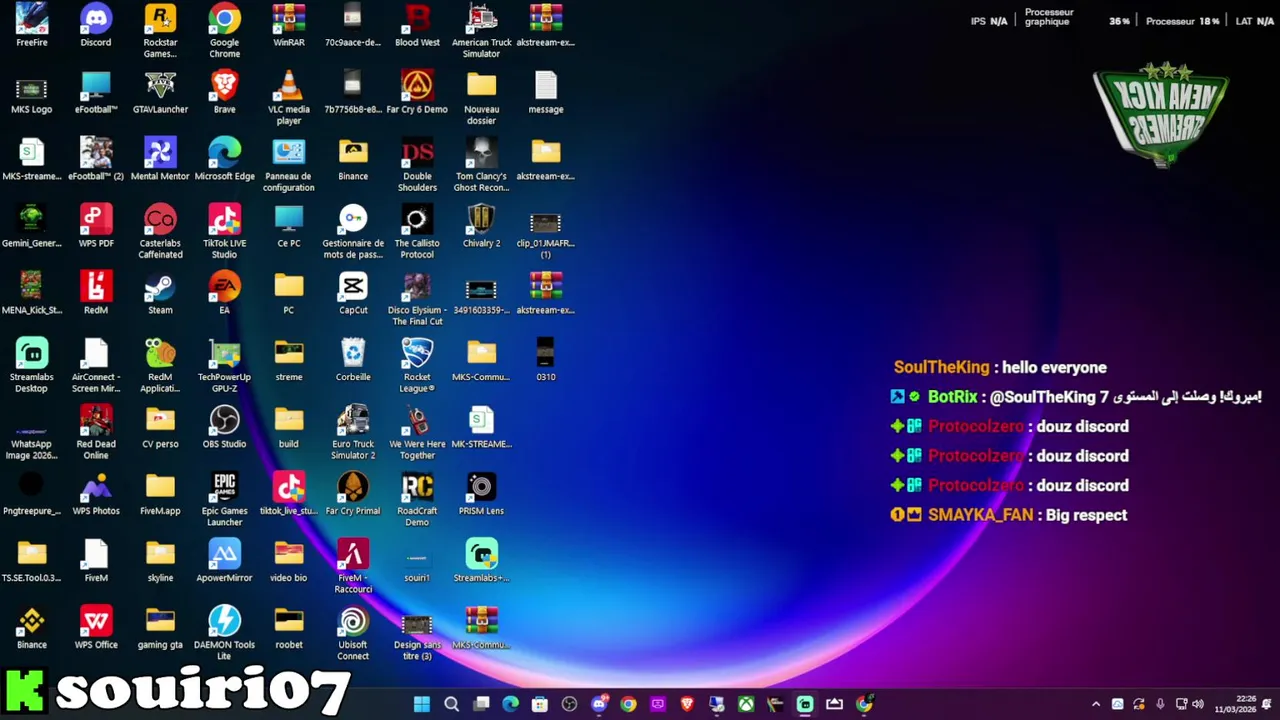Launch Google Chrome desktop shortcut
Viewport: 1280px width, 720px height.
[x=224, y=31]
